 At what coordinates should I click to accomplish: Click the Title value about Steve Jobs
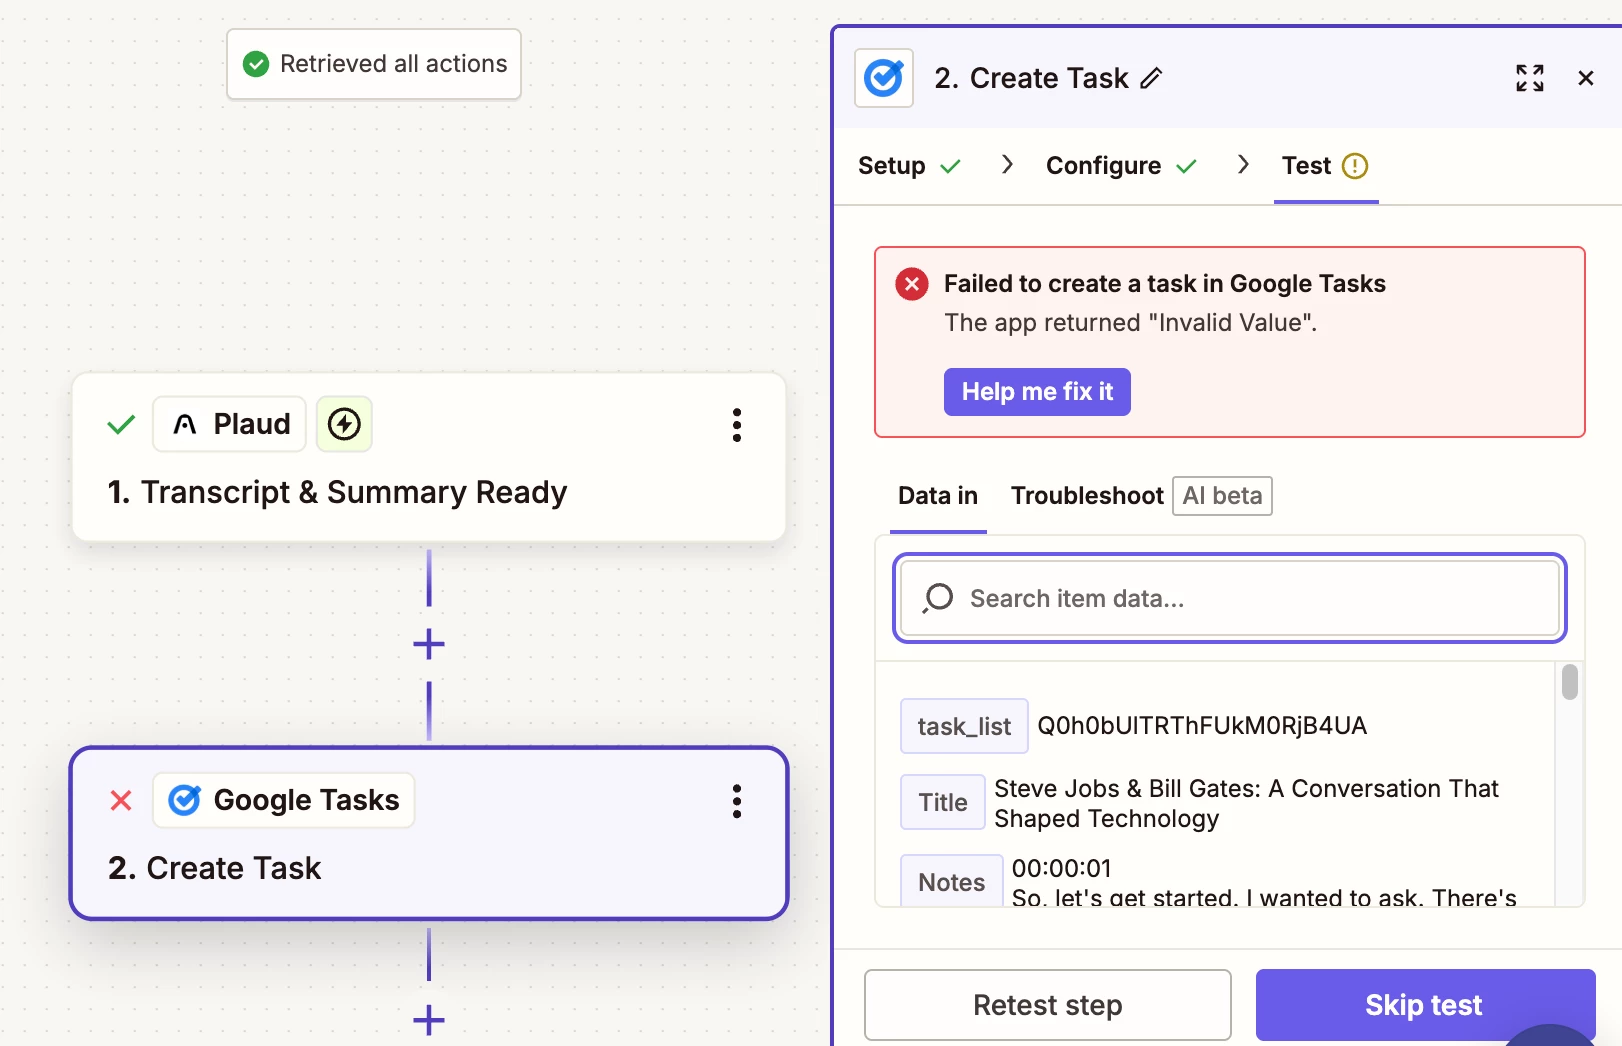coord(1246,803)
